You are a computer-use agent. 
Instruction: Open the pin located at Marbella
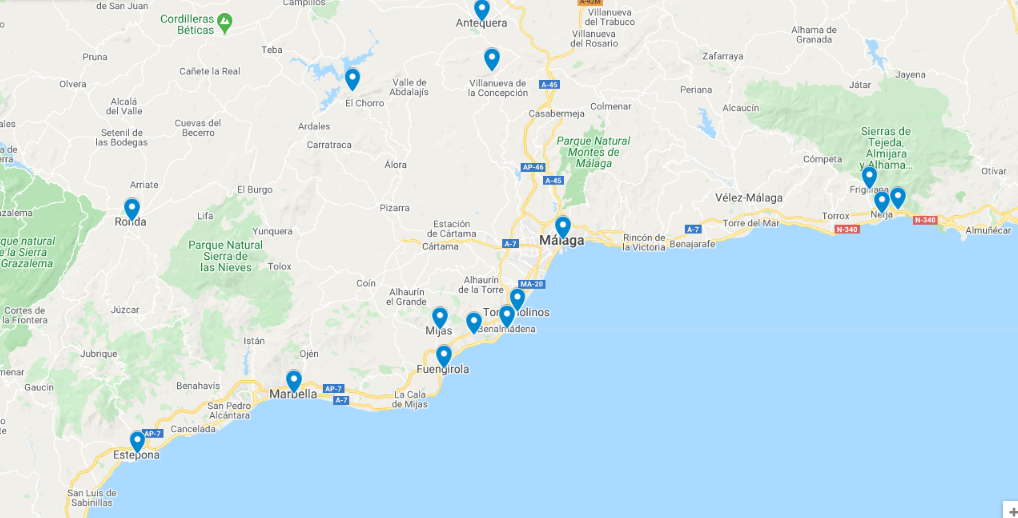coord(293,380)
